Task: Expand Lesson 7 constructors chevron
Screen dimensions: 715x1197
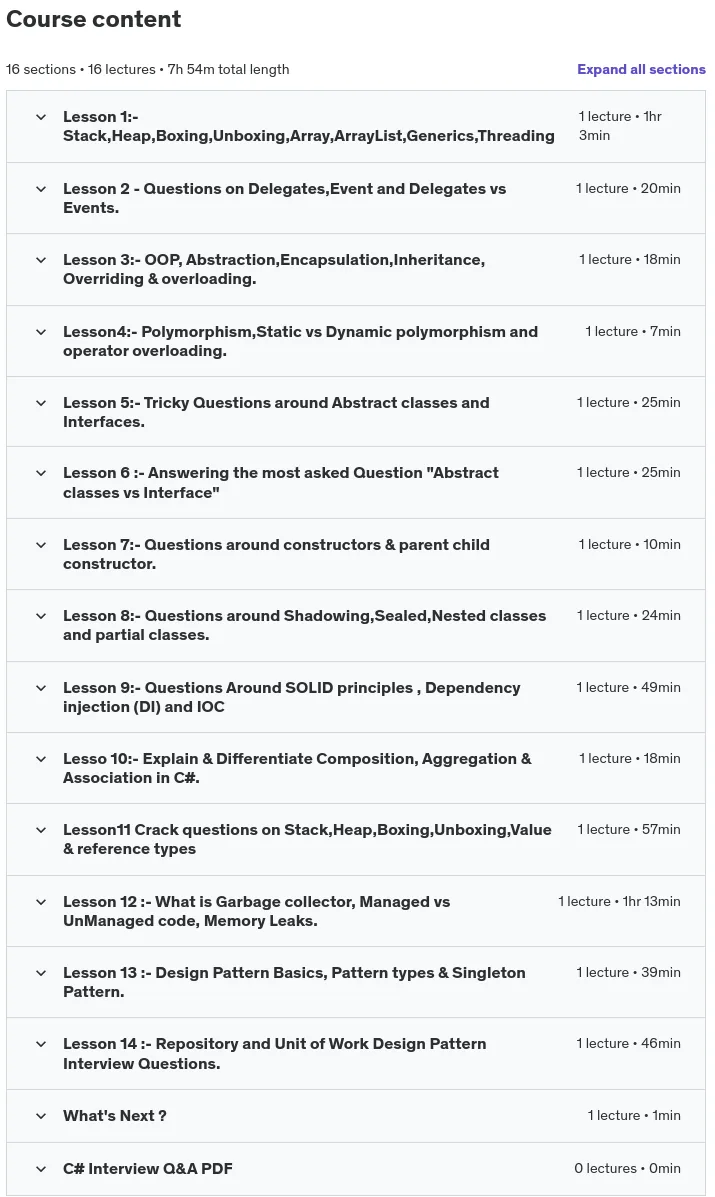Action: [x=41, y=544]
